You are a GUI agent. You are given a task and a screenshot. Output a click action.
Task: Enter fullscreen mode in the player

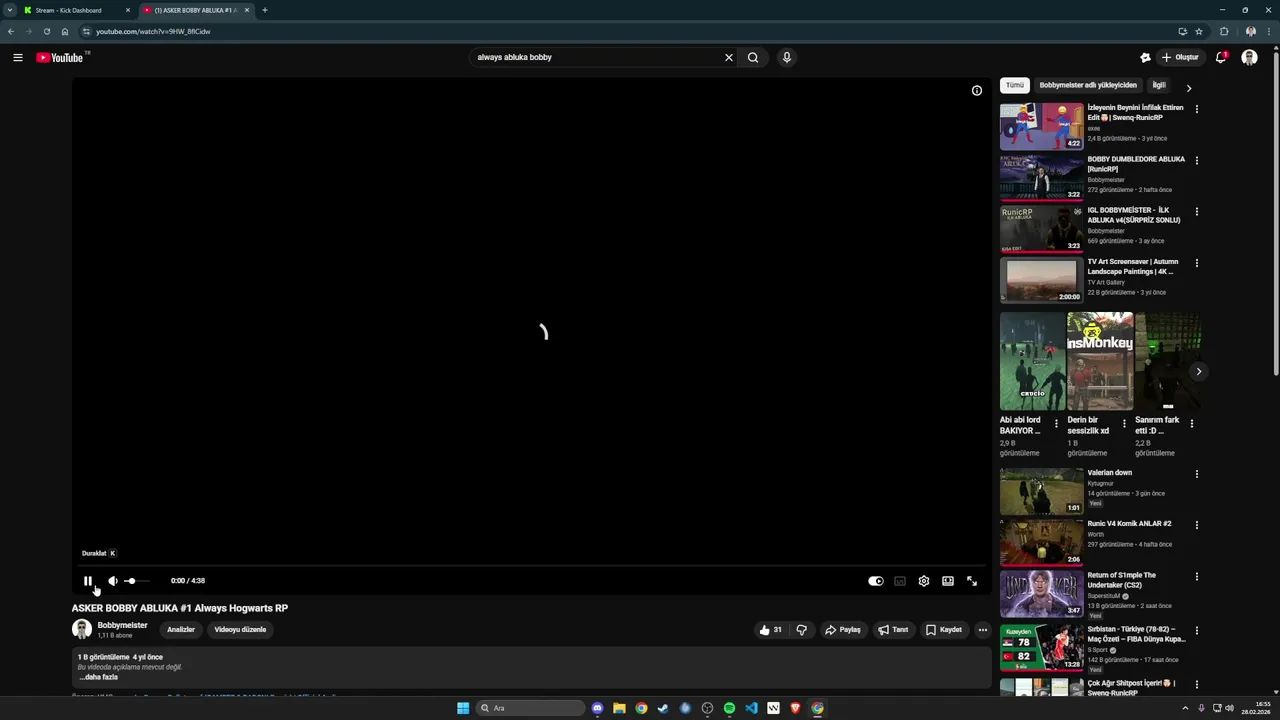pos(972,581)
